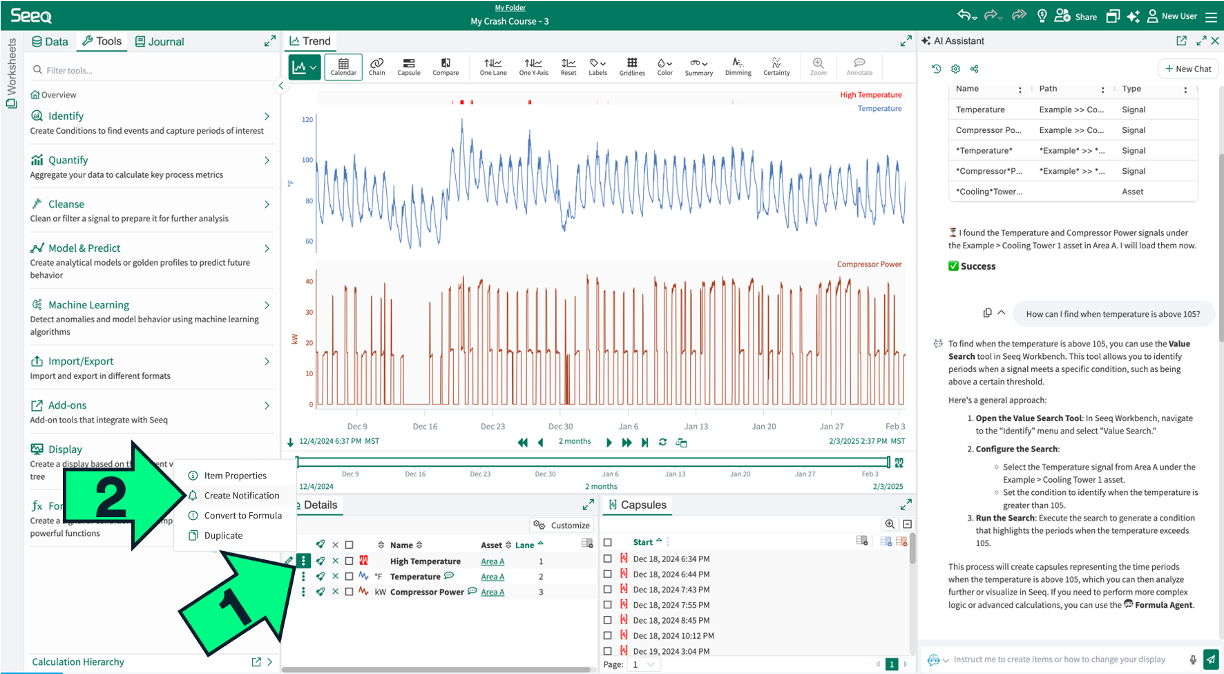Screen dimensions: 1224x674
Task: Open the Labels dropdown in toolbar
Action: pyautogui.click(x=598, y=66)
